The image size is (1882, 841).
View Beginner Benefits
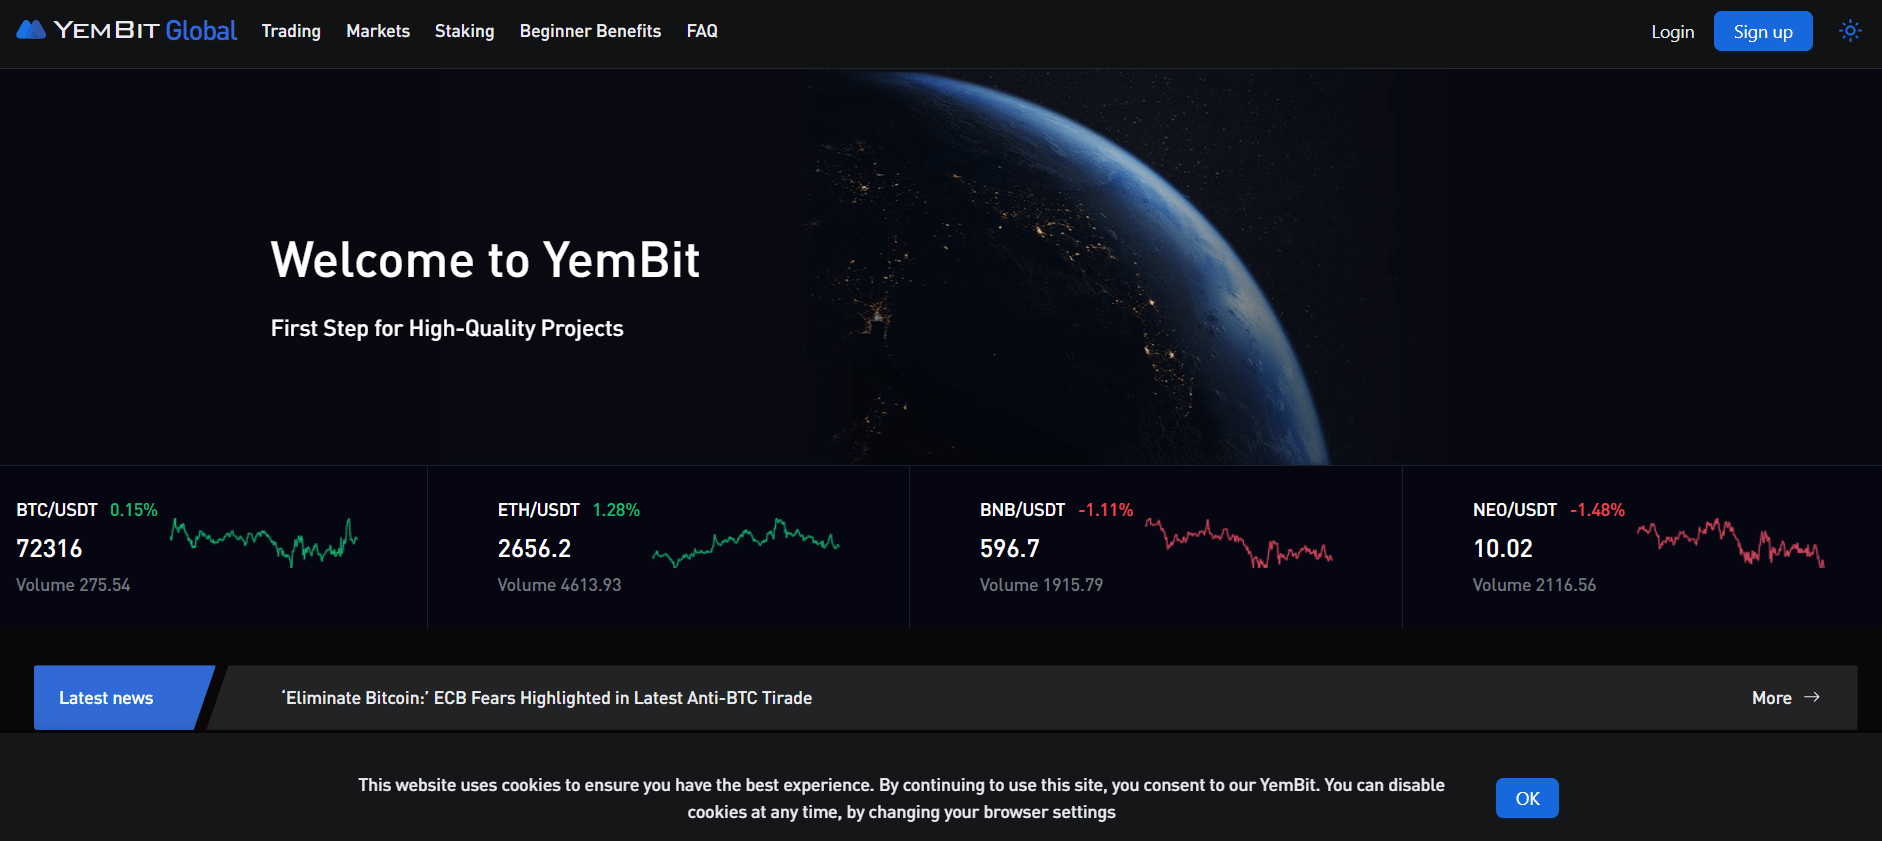click(590, 31)
